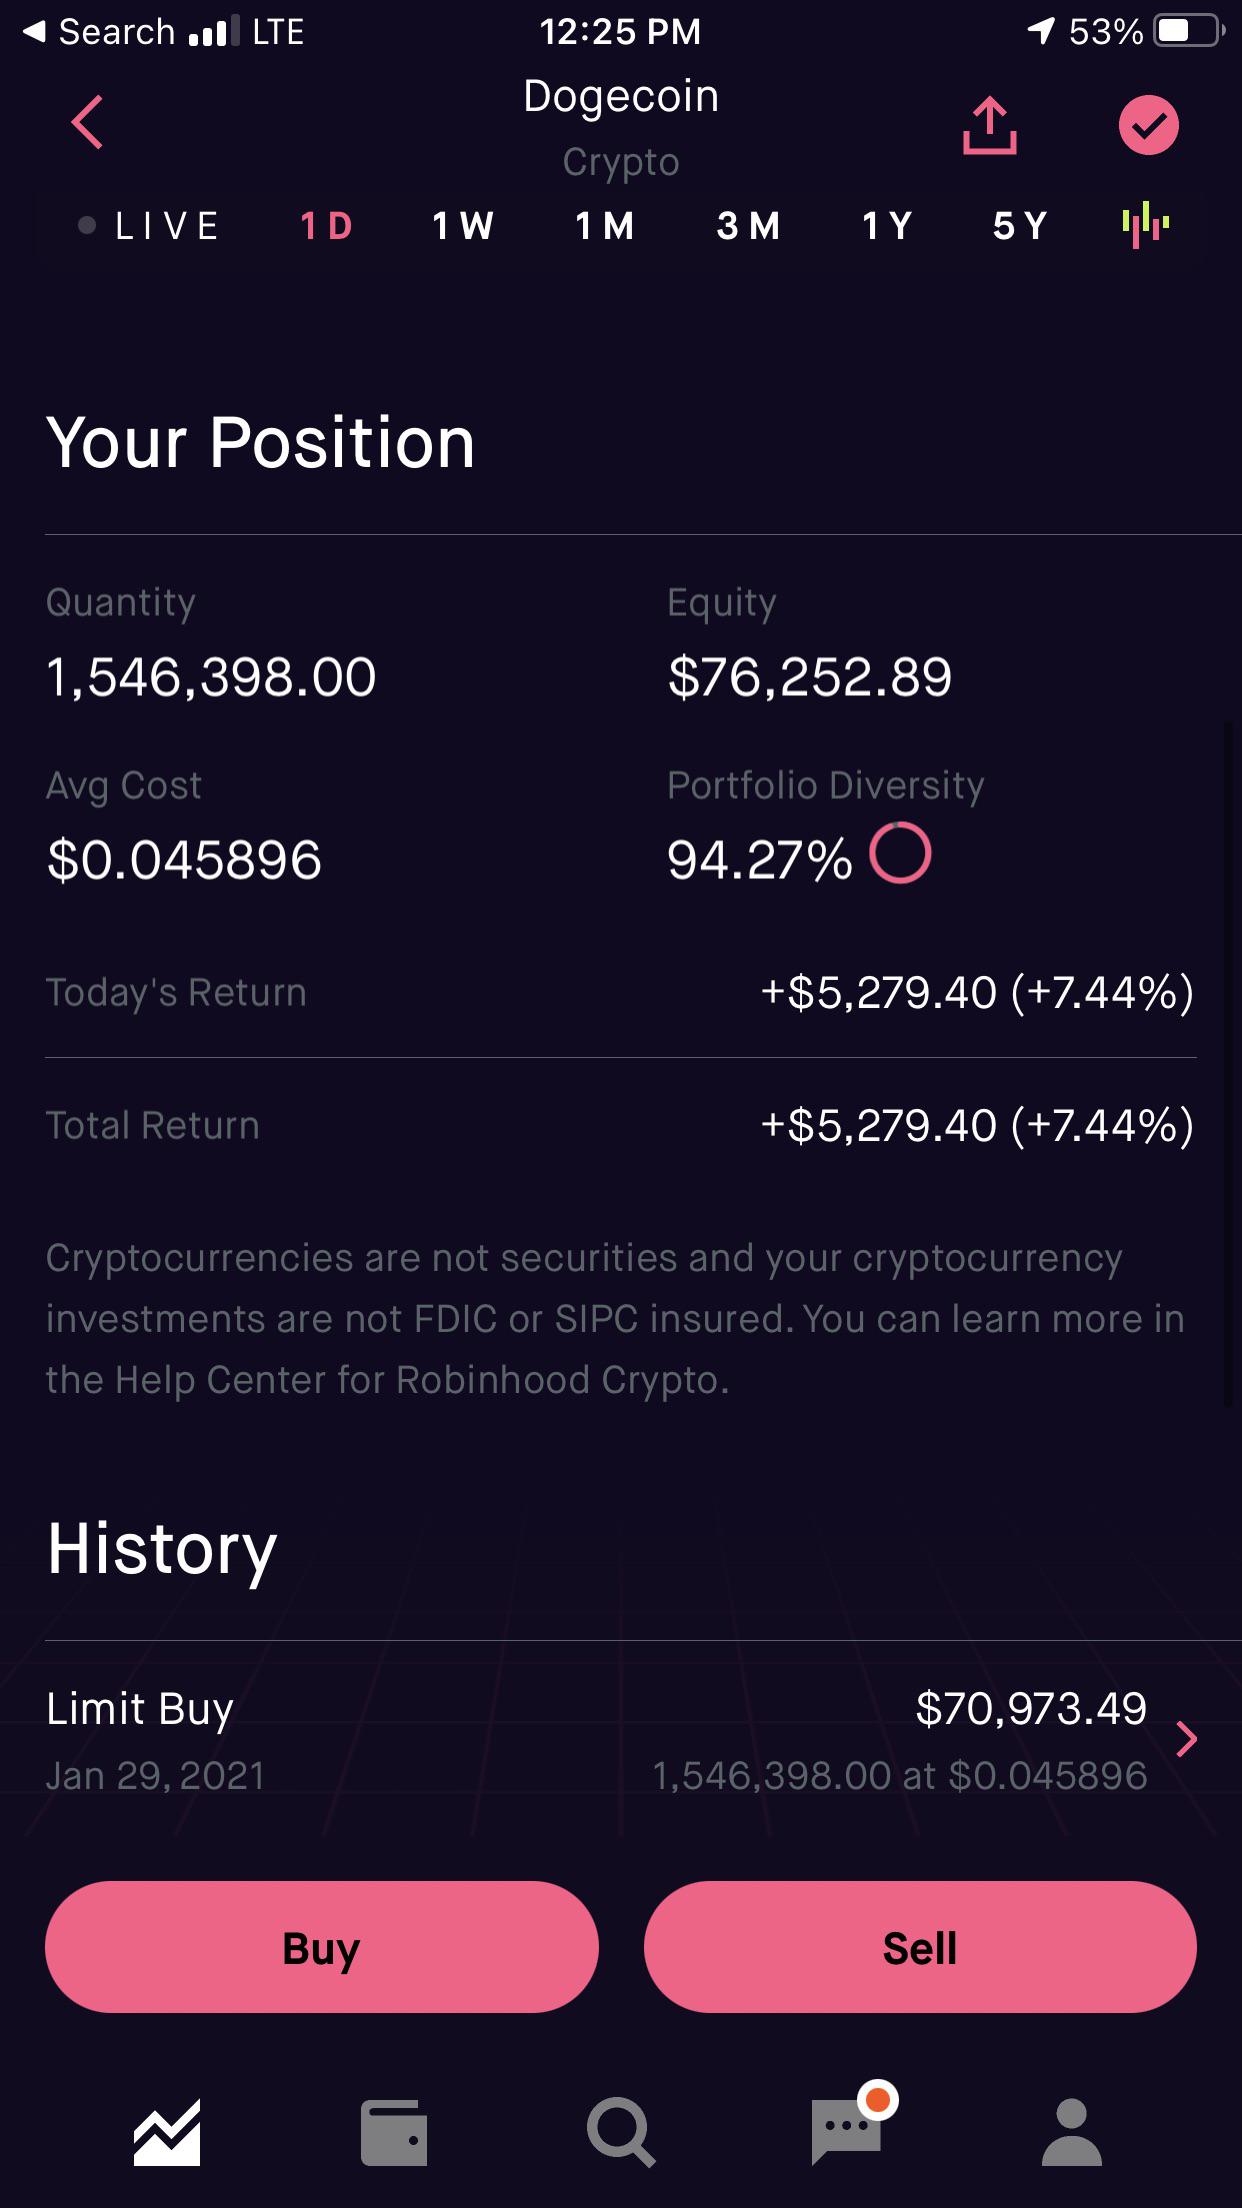Switch chart to 3M range
Image resolution: width=1242 pixels, height=2208 pixels.
(x=748, y=226)
